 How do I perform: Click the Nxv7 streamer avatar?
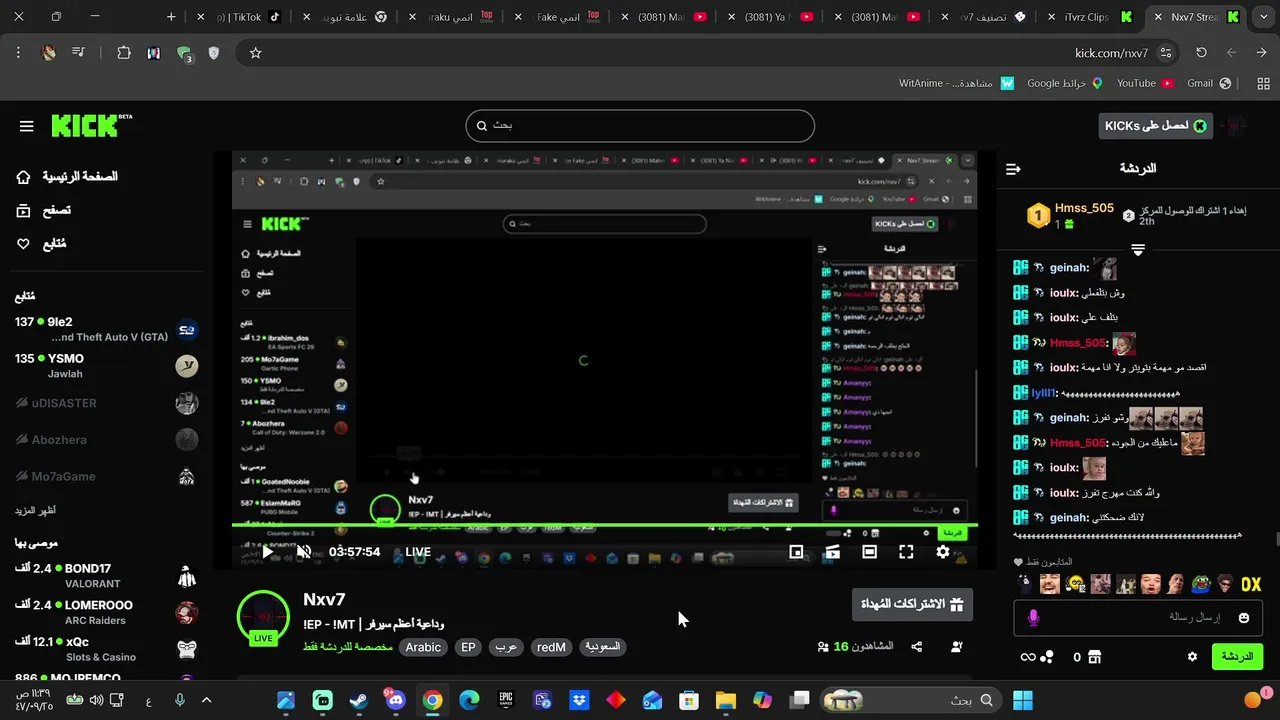tap(263, 615)
